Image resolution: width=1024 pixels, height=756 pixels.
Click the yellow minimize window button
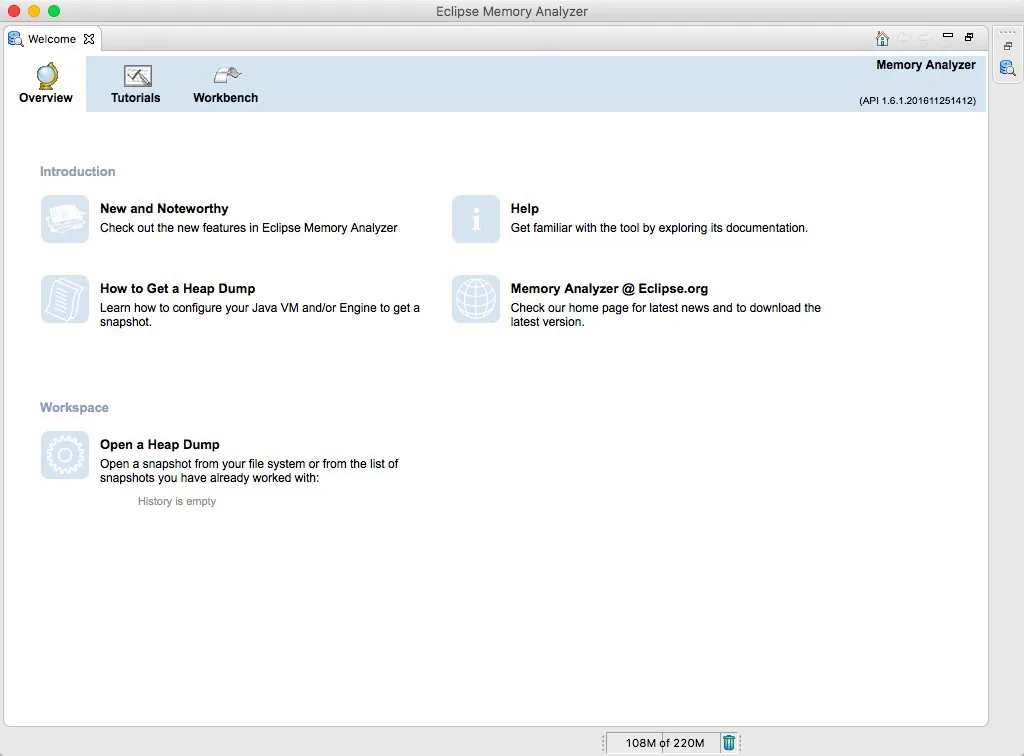(x=34, y=11)
